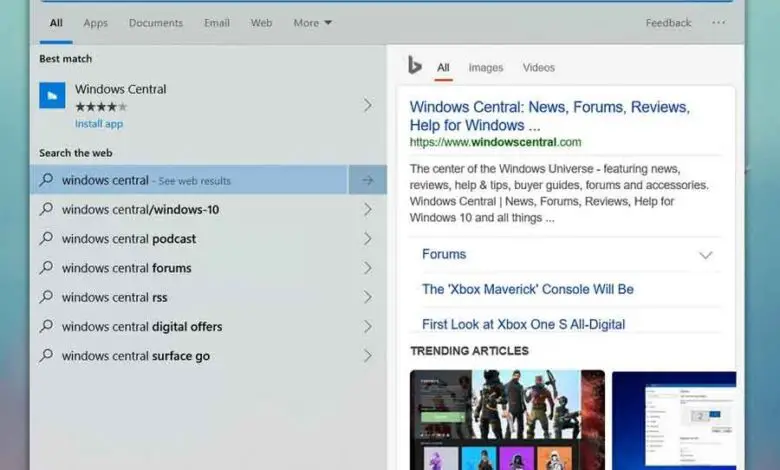
Task: Select 'windows central digital offers' suggestion text
Action: point(142,327)
